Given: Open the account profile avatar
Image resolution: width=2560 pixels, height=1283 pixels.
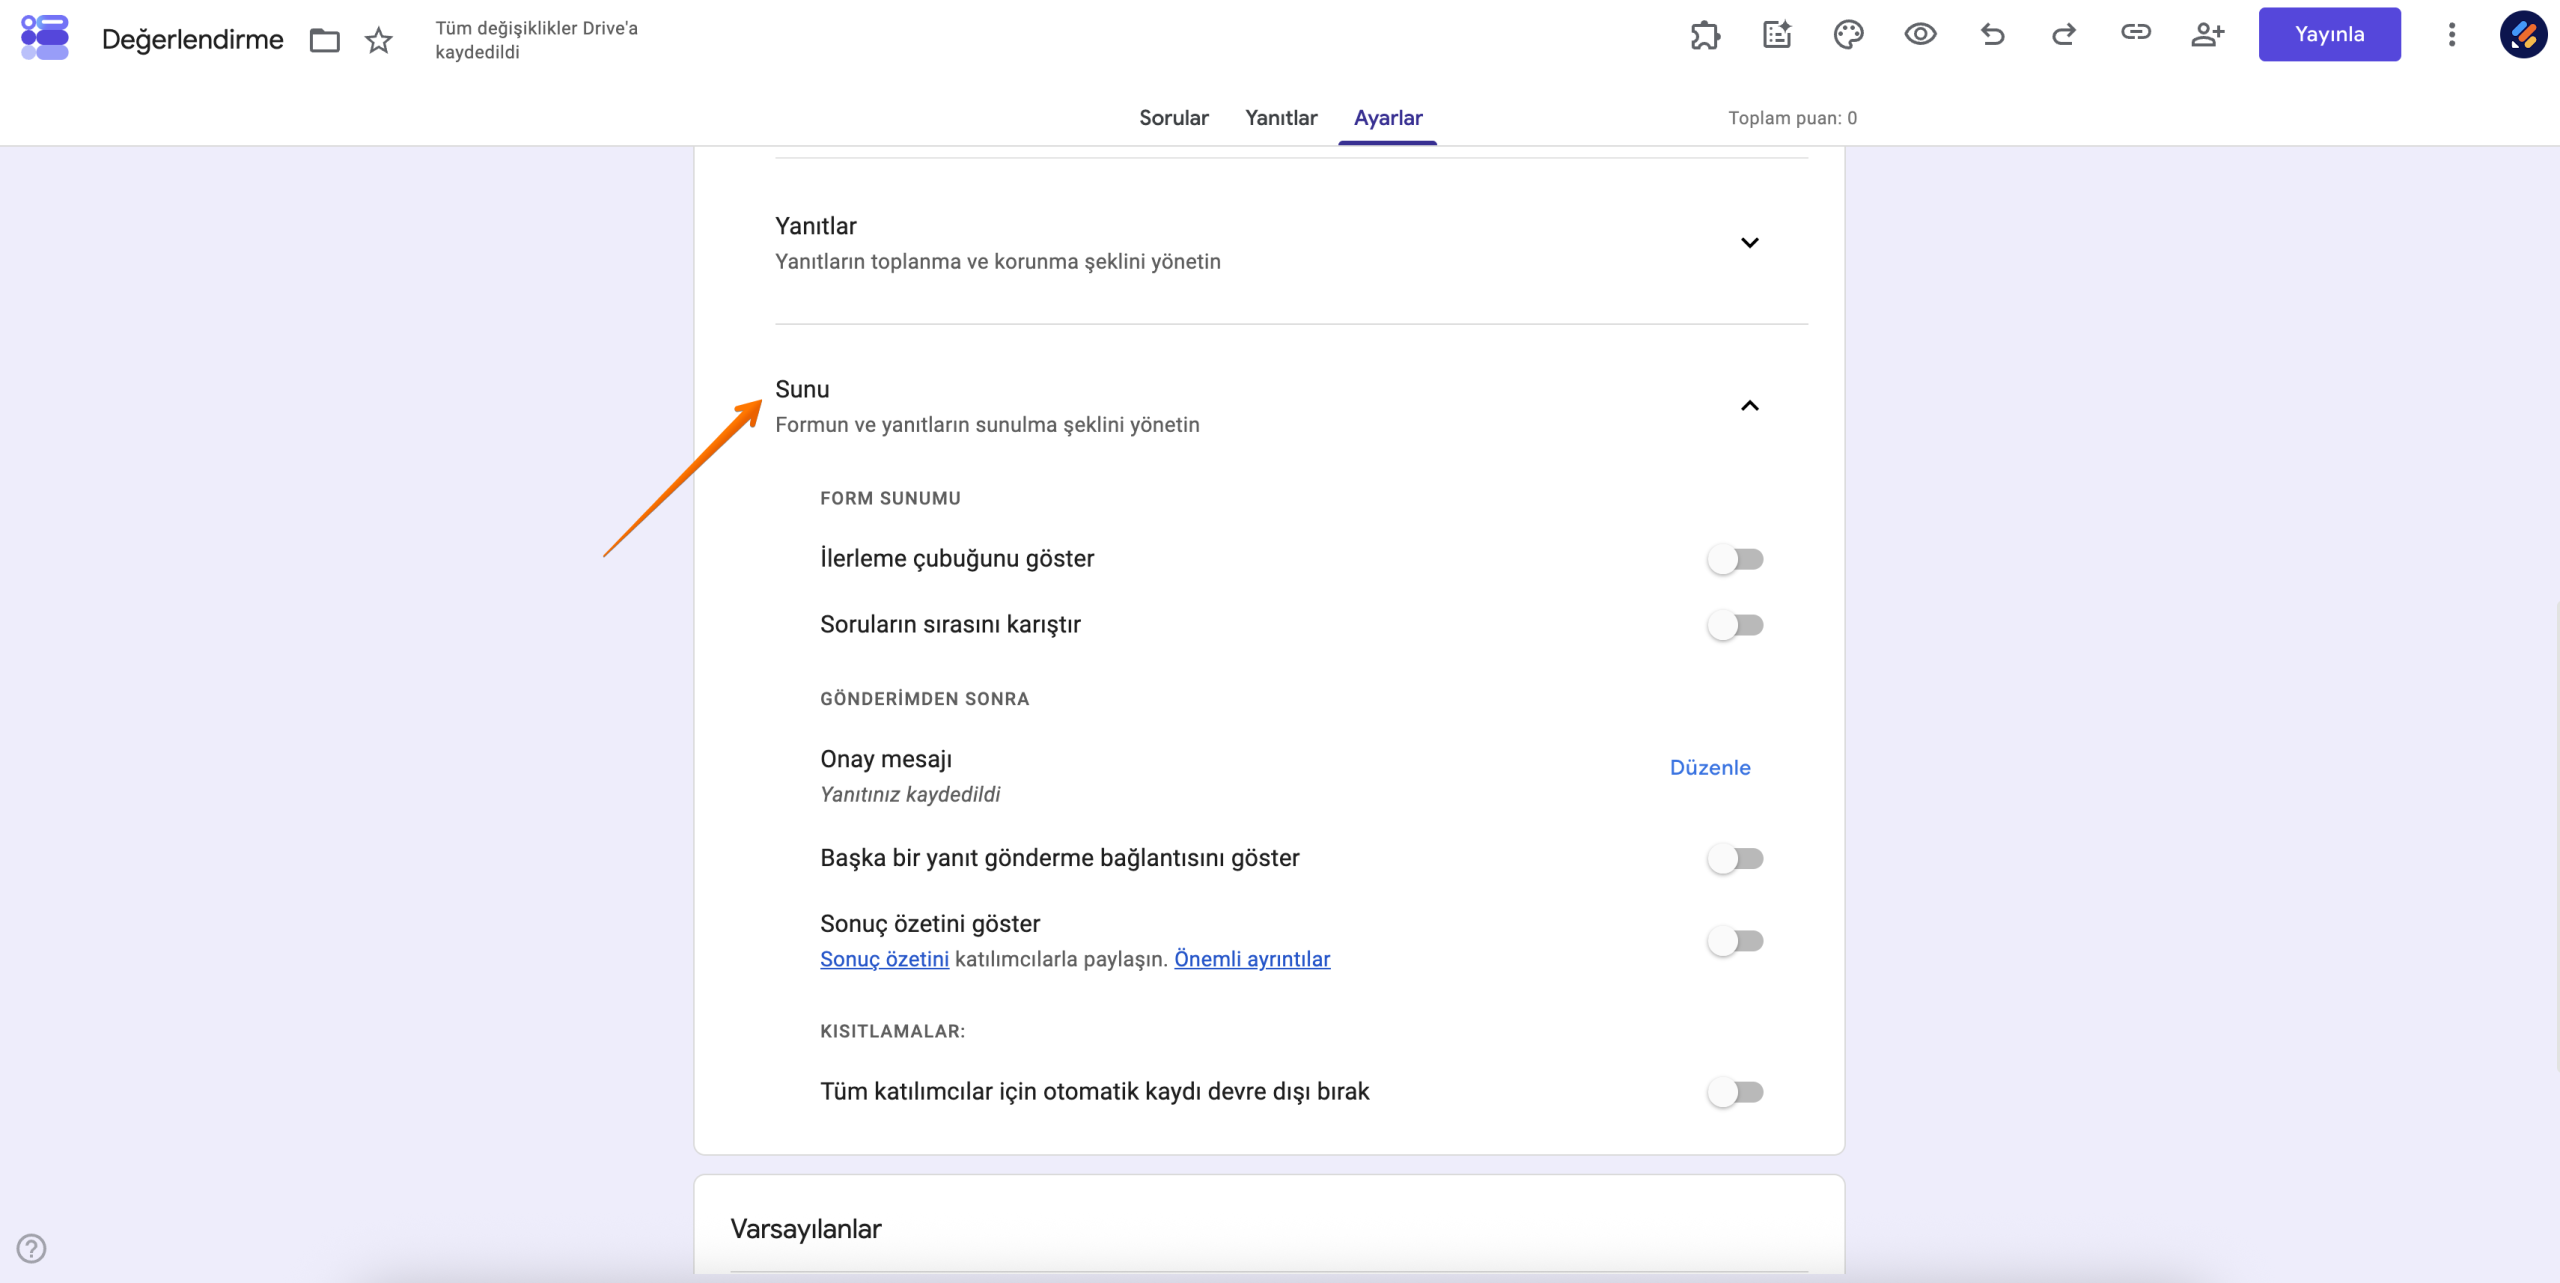Looking at the screenshot, I should (2523, 35).
